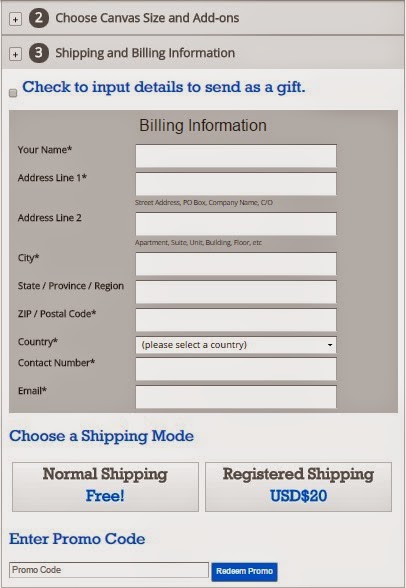Expand Shipping and Billing Information plus icon

(x=15, y=54)
